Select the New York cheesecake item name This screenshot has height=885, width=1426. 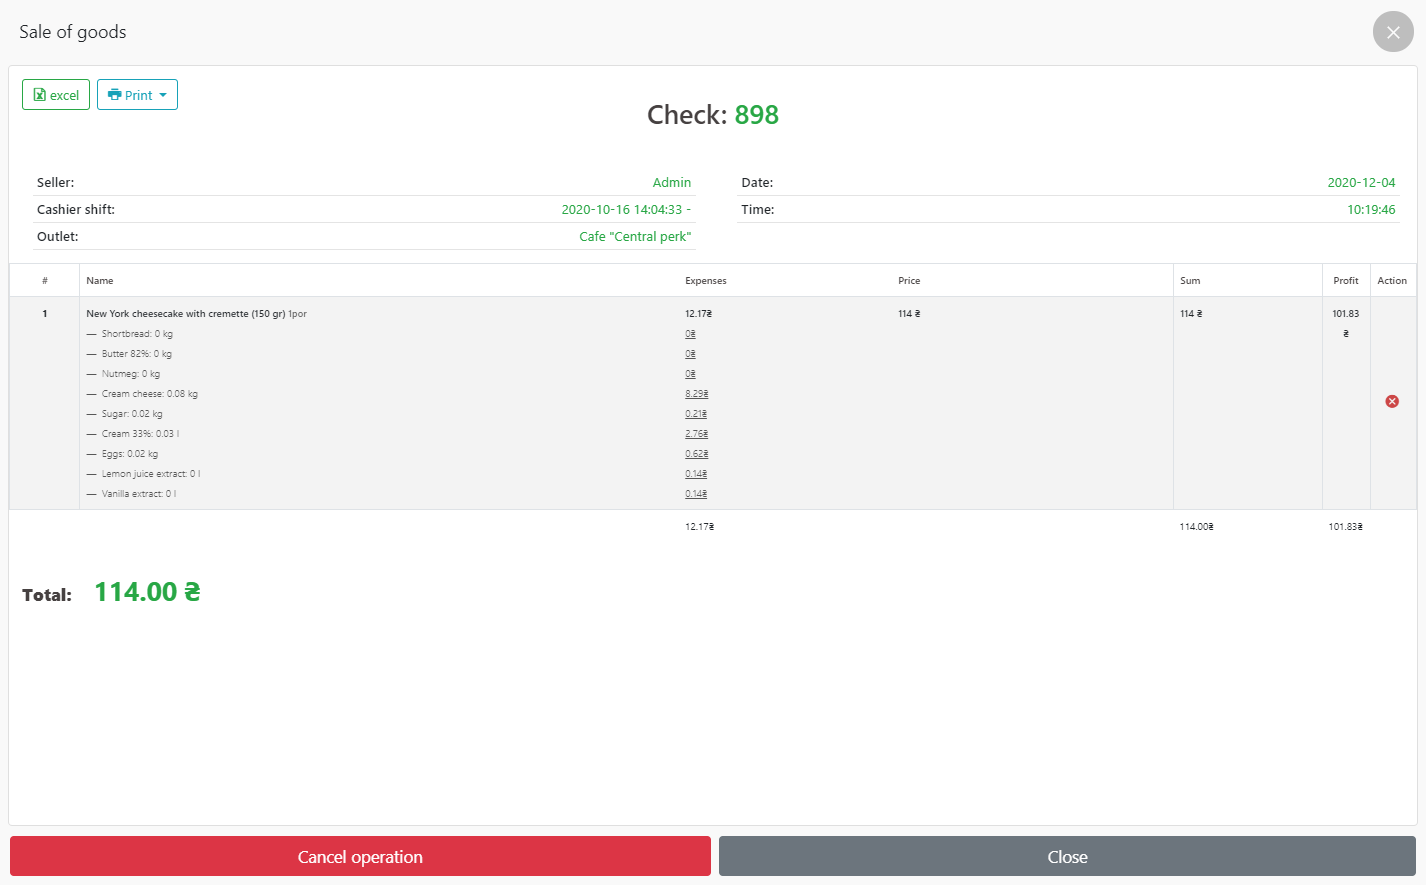click(x=185, y=314)
